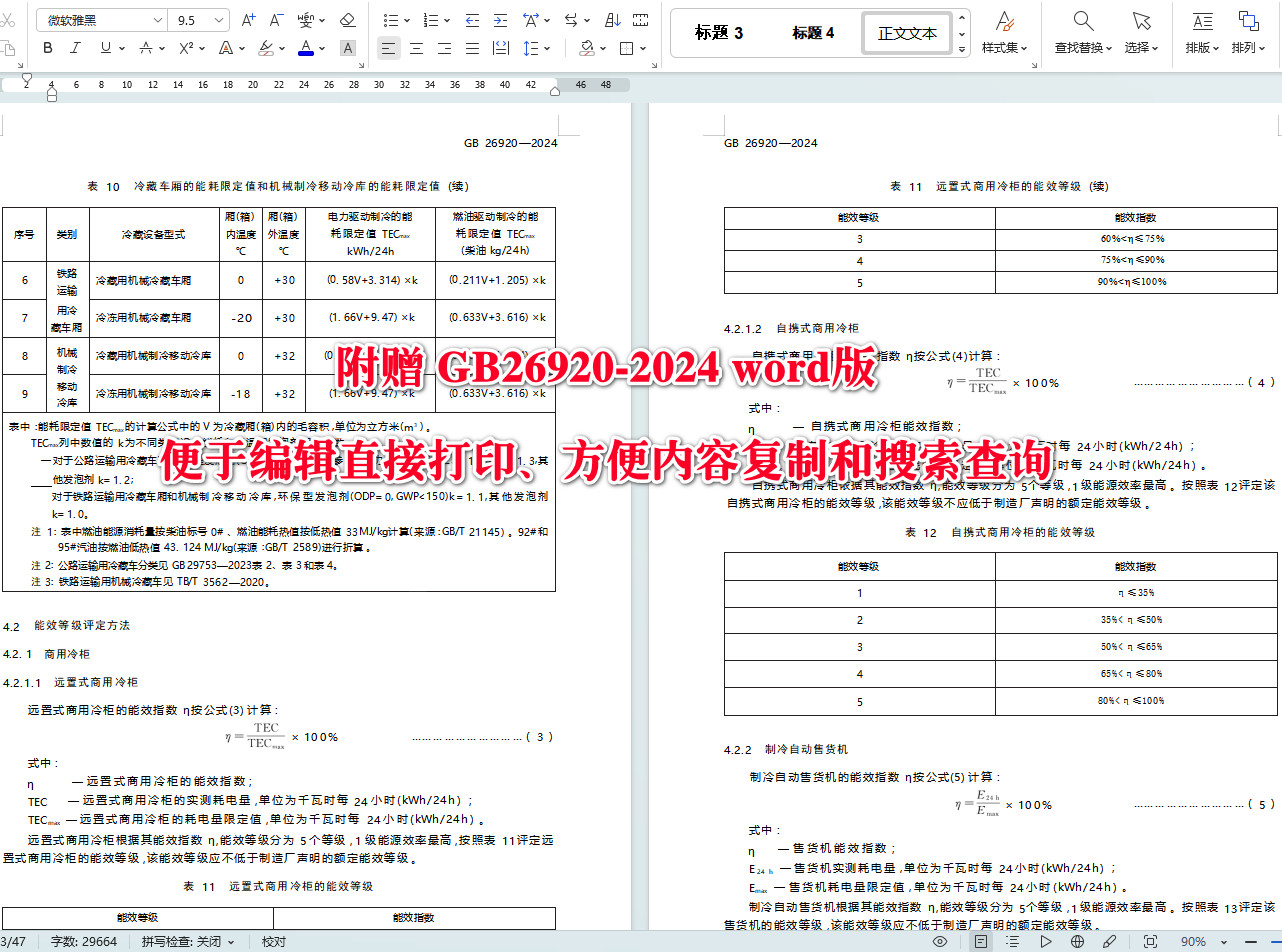This screenshot has height=952, width=1282.
Task: Toggle italic formatting
Action: point(73,47)
